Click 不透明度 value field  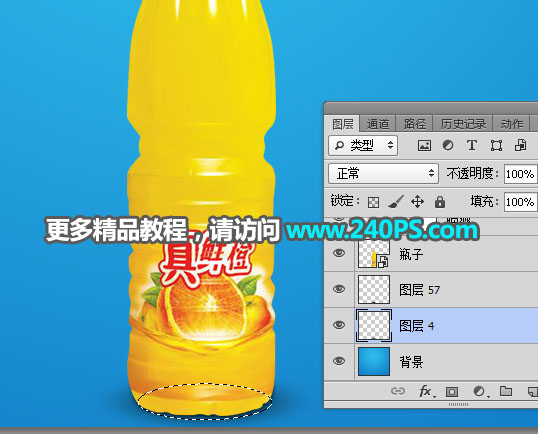click(521, 174)
